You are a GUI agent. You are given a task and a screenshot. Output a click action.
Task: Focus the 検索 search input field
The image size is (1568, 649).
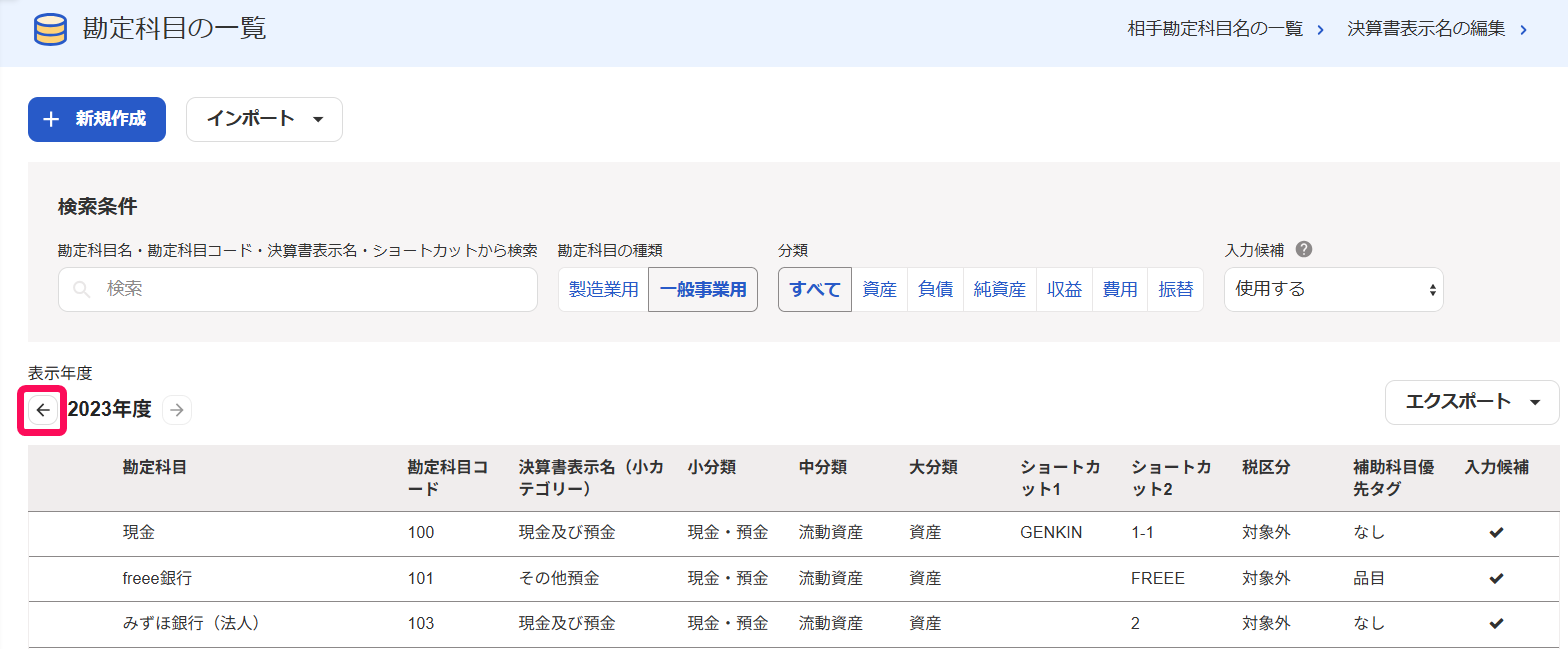click(298, 289)
